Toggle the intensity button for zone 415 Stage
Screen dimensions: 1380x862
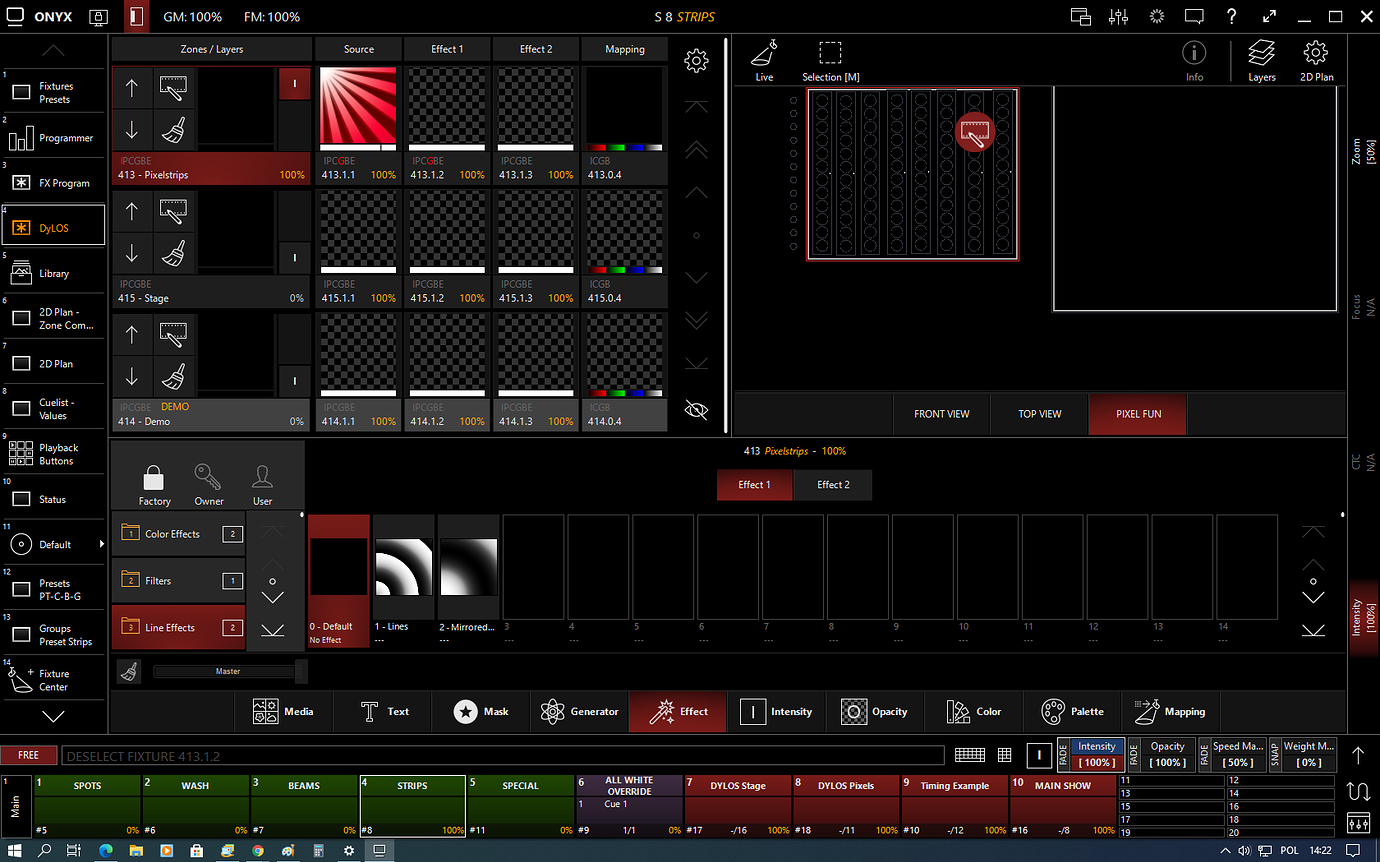pos(294,257)
